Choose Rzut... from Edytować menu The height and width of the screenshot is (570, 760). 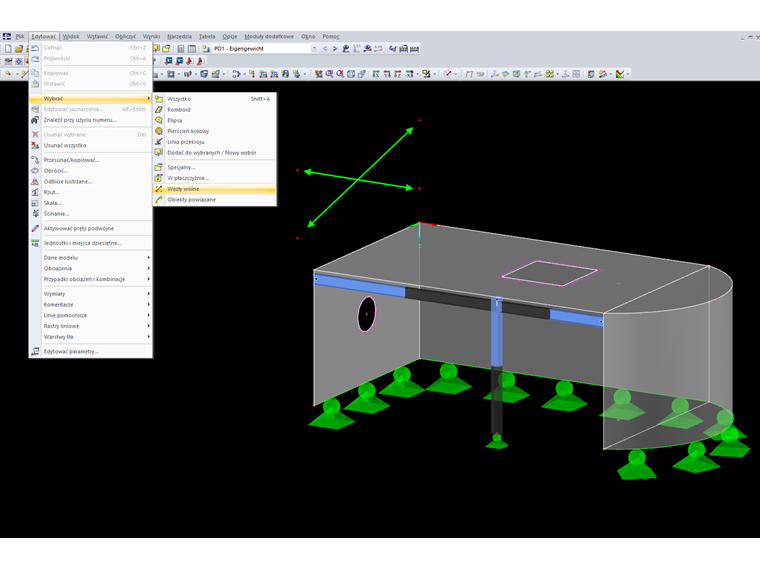click(x=91, y=192)
